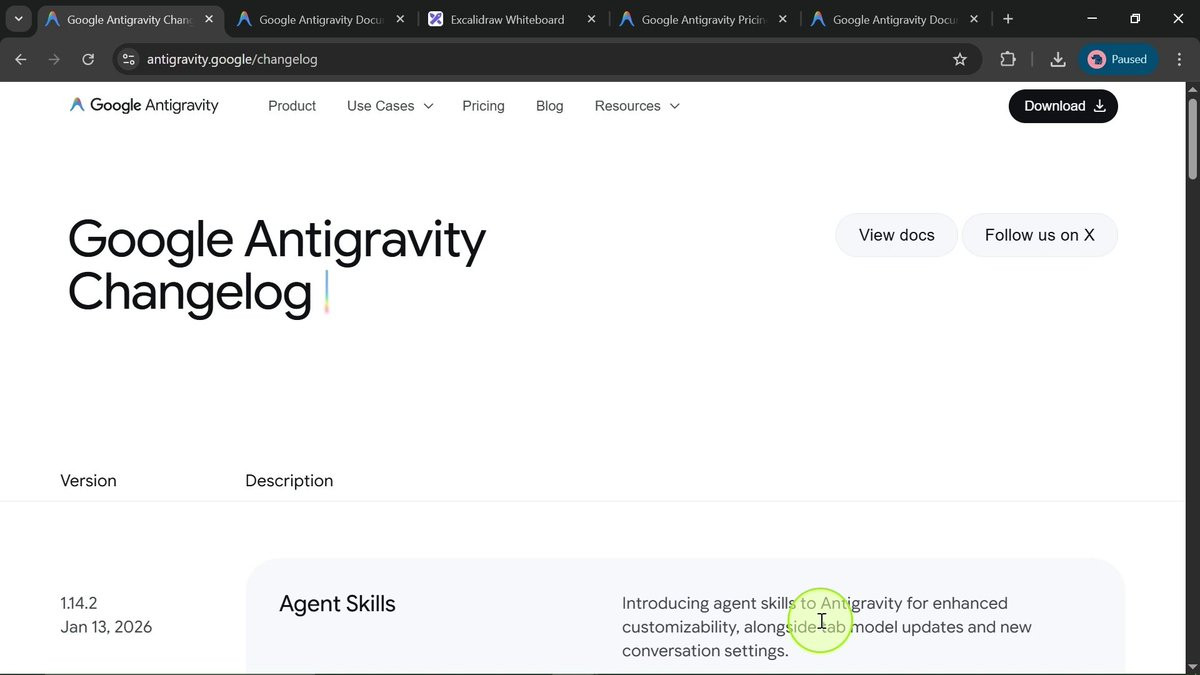The height and width of the screenshot is (675, 1200).
Task: Close the Google Antigravity Pricing tab
Action: coord(782,19)
